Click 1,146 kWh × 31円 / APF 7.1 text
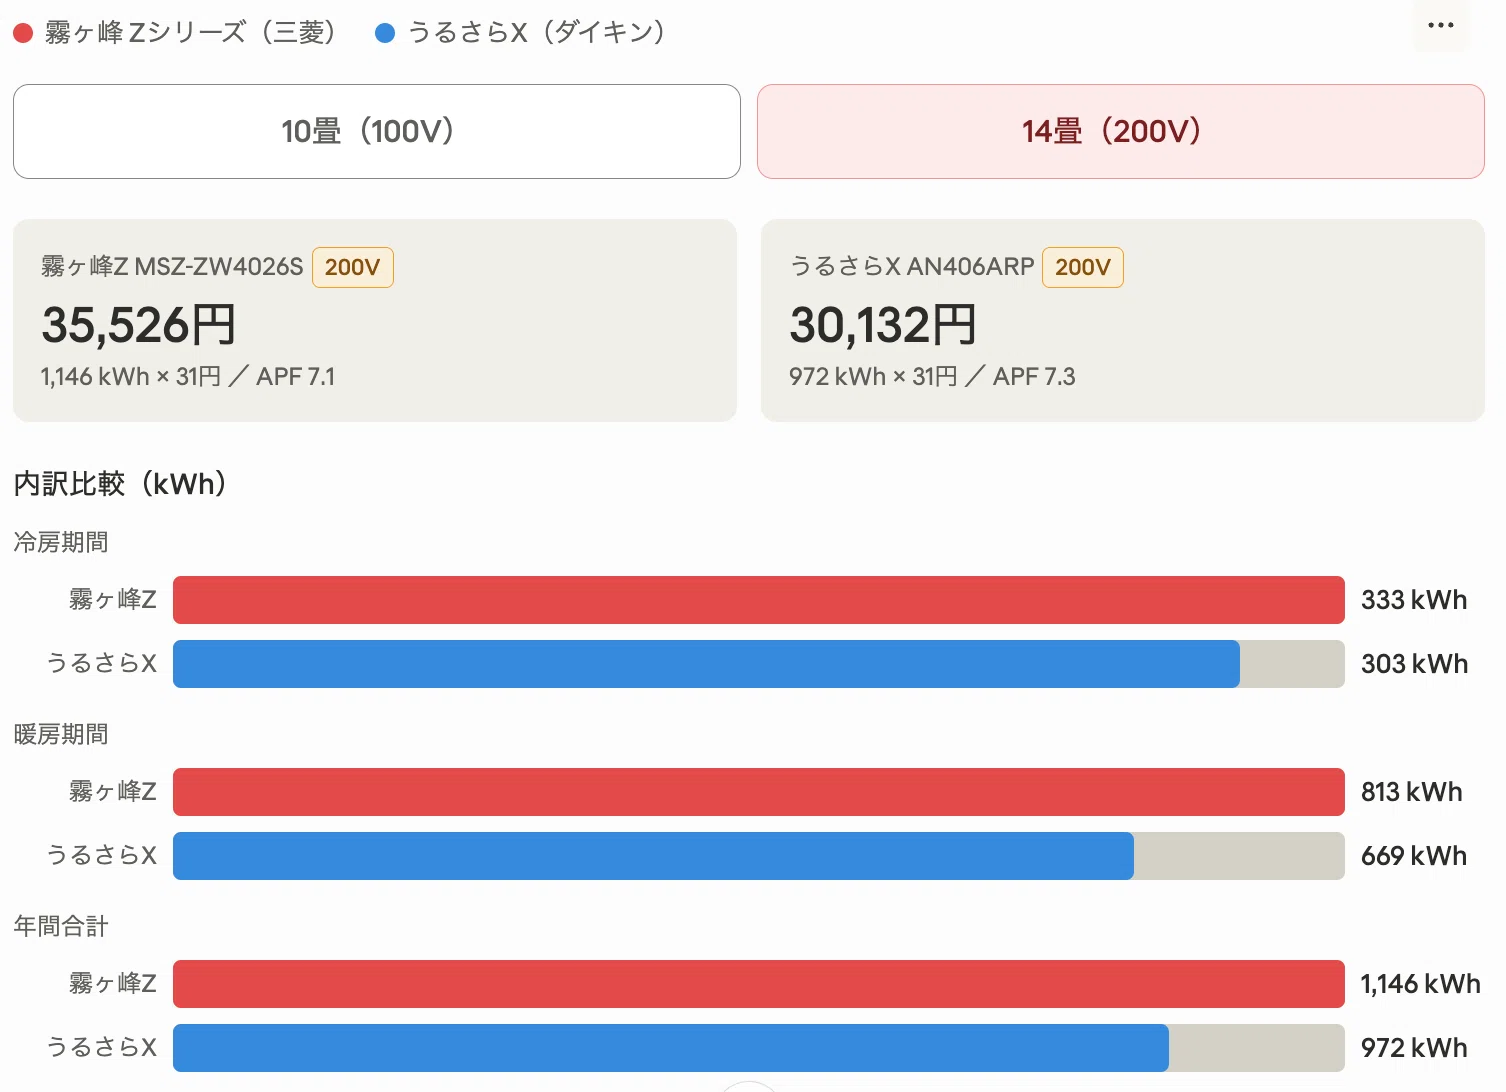The width and height of the screenshot is (1506, 1092). pos(188,377)
